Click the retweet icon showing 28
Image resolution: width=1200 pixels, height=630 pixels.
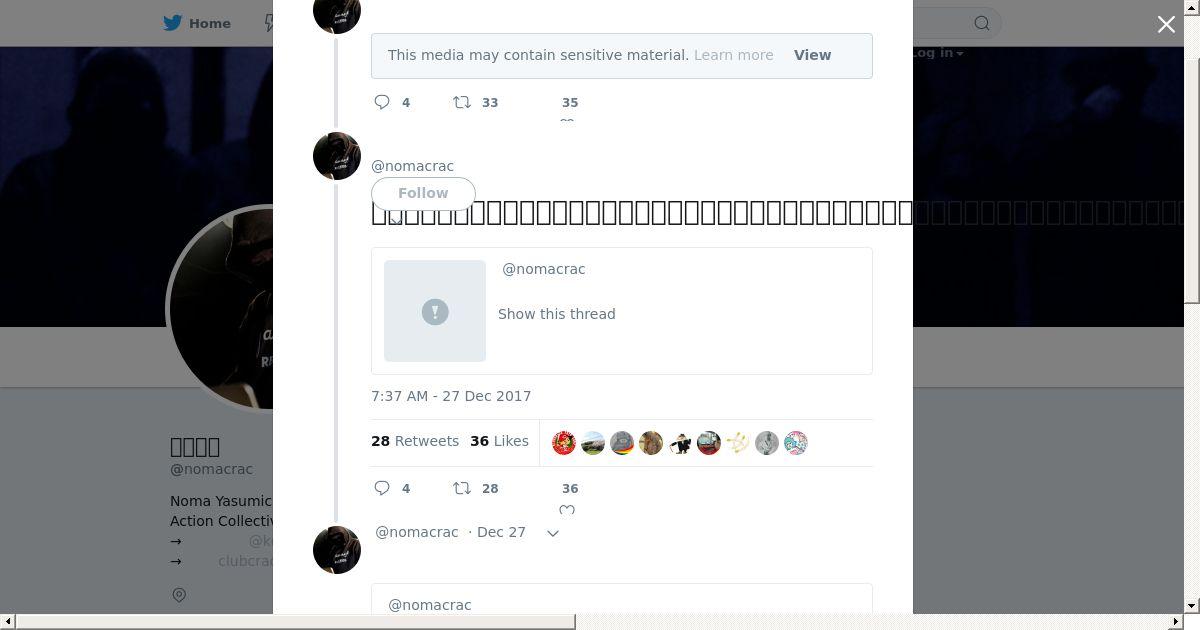tap(462, 488)
